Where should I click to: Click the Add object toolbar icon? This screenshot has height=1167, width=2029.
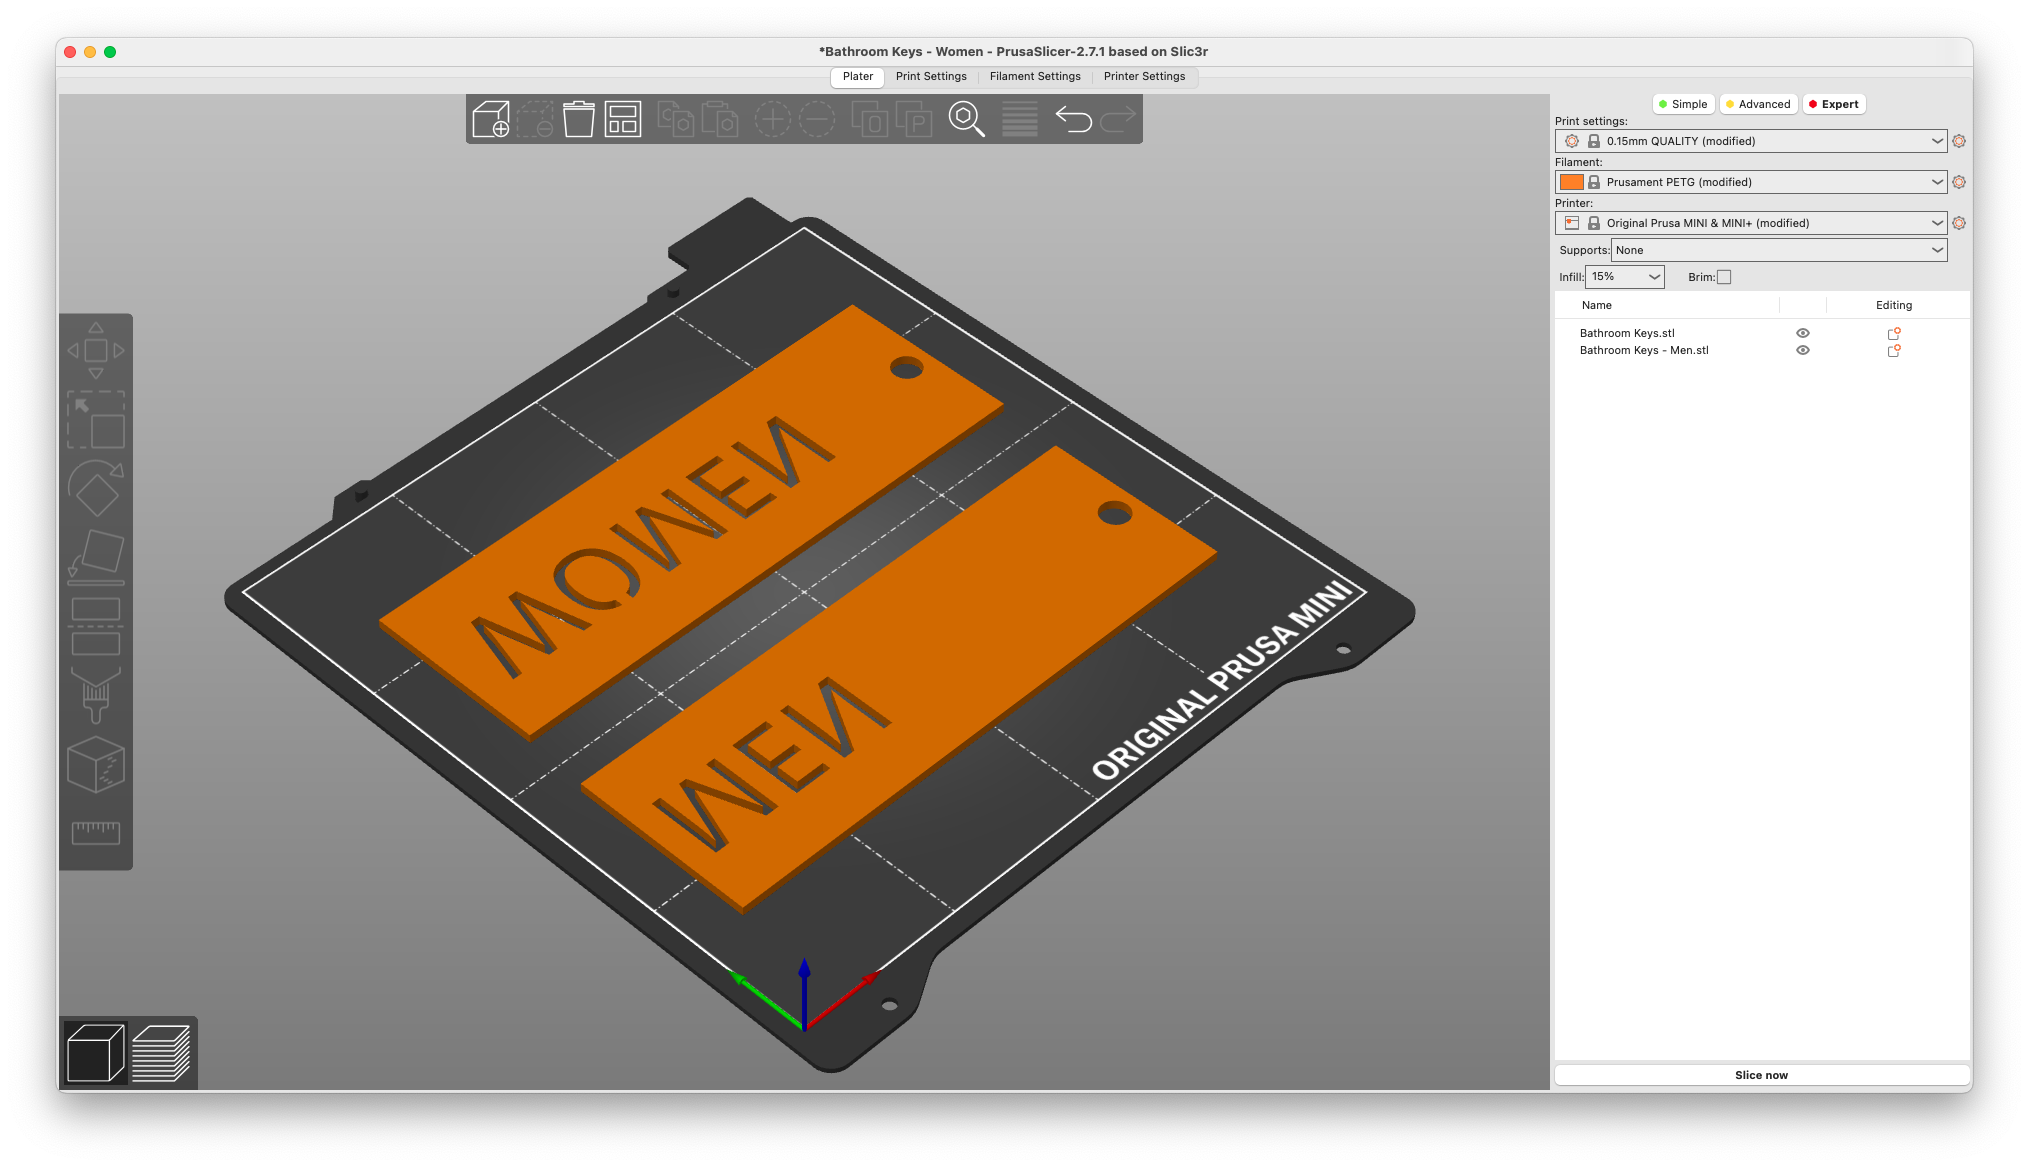(490, 120)
